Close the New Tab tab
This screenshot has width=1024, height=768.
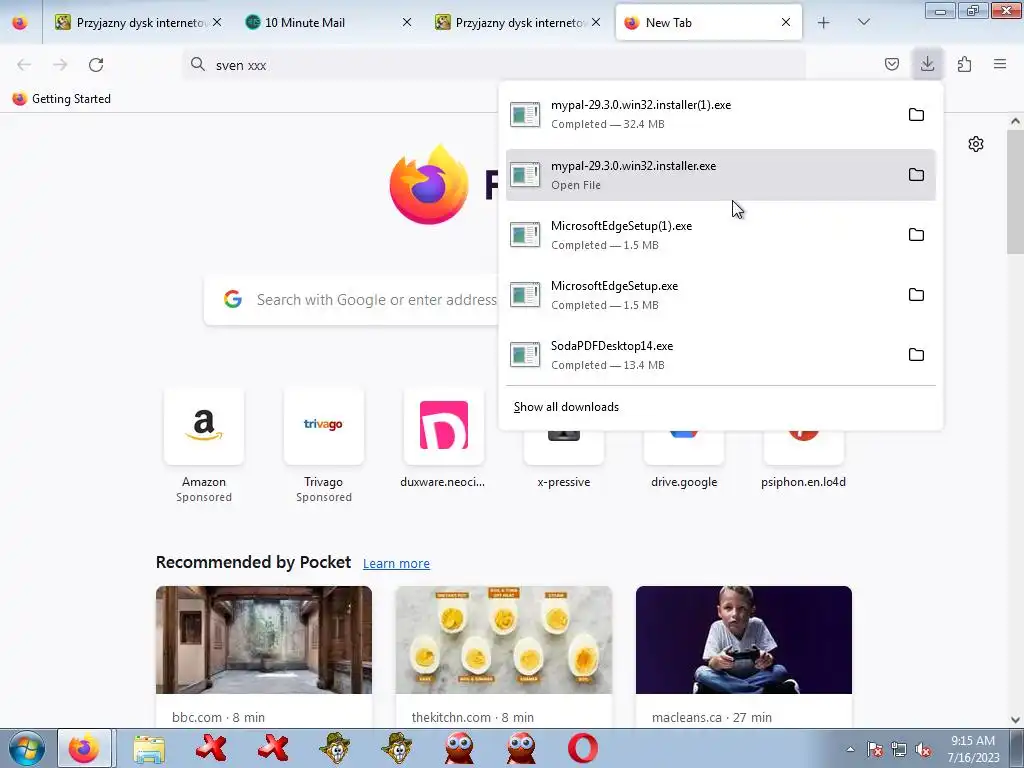786,22
